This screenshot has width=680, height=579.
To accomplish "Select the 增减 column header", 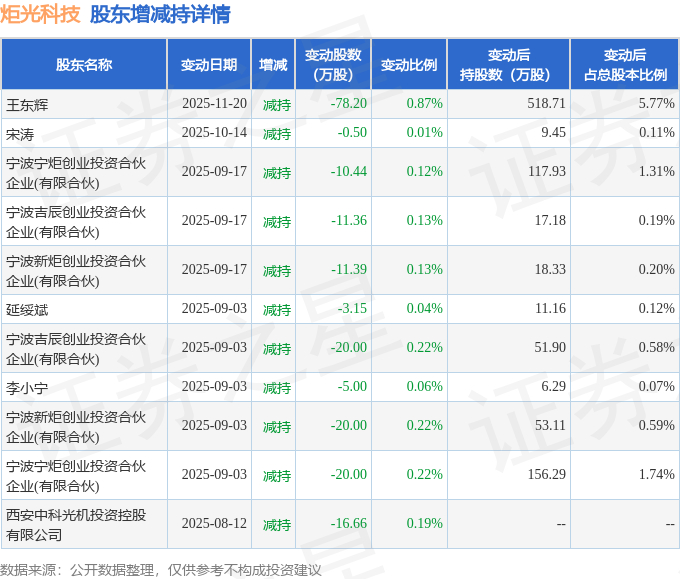I will coord(273,65).
